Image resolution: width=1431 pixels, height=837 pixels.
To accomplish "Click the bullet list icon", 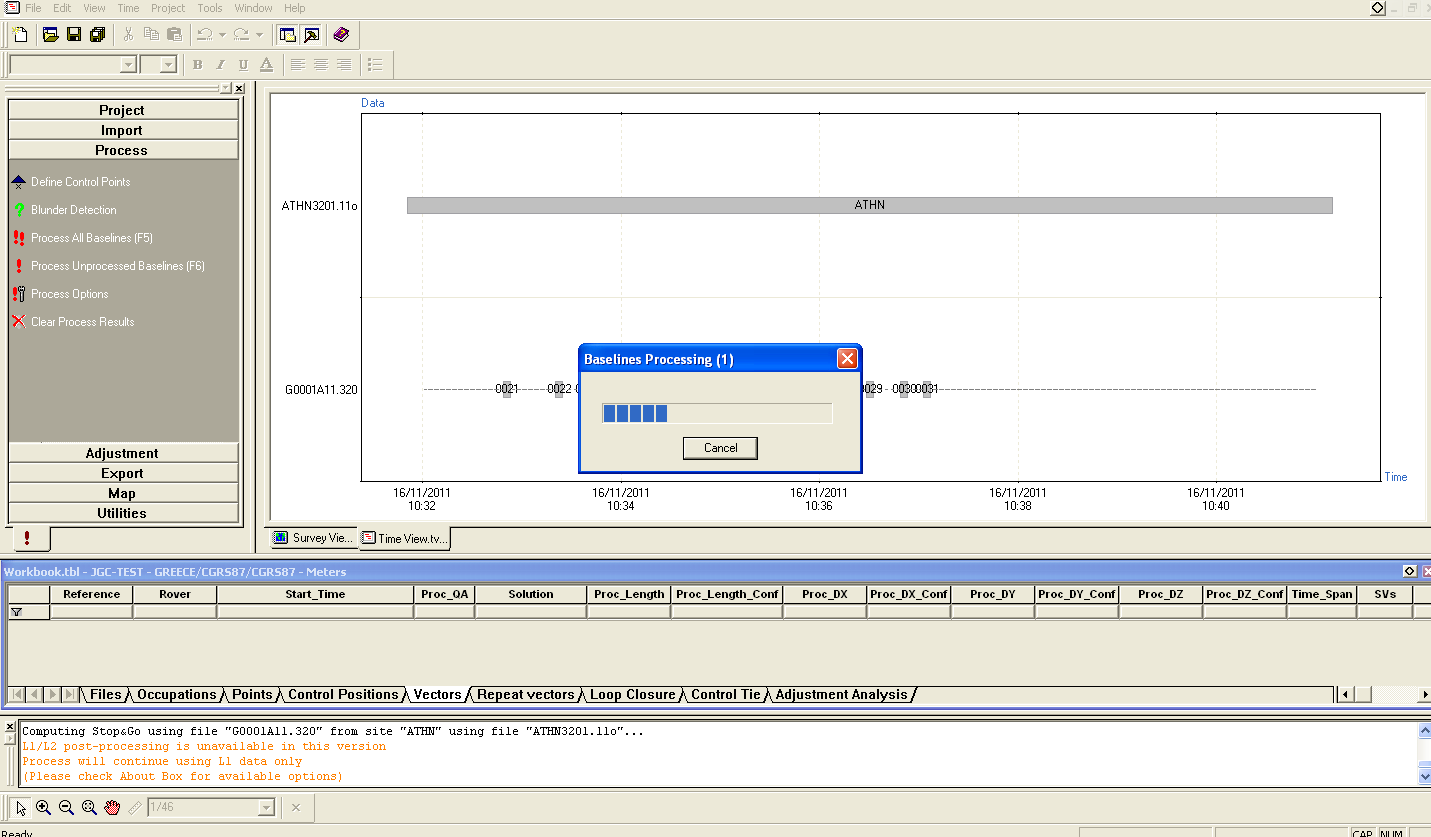I will [x=375, y=65].
